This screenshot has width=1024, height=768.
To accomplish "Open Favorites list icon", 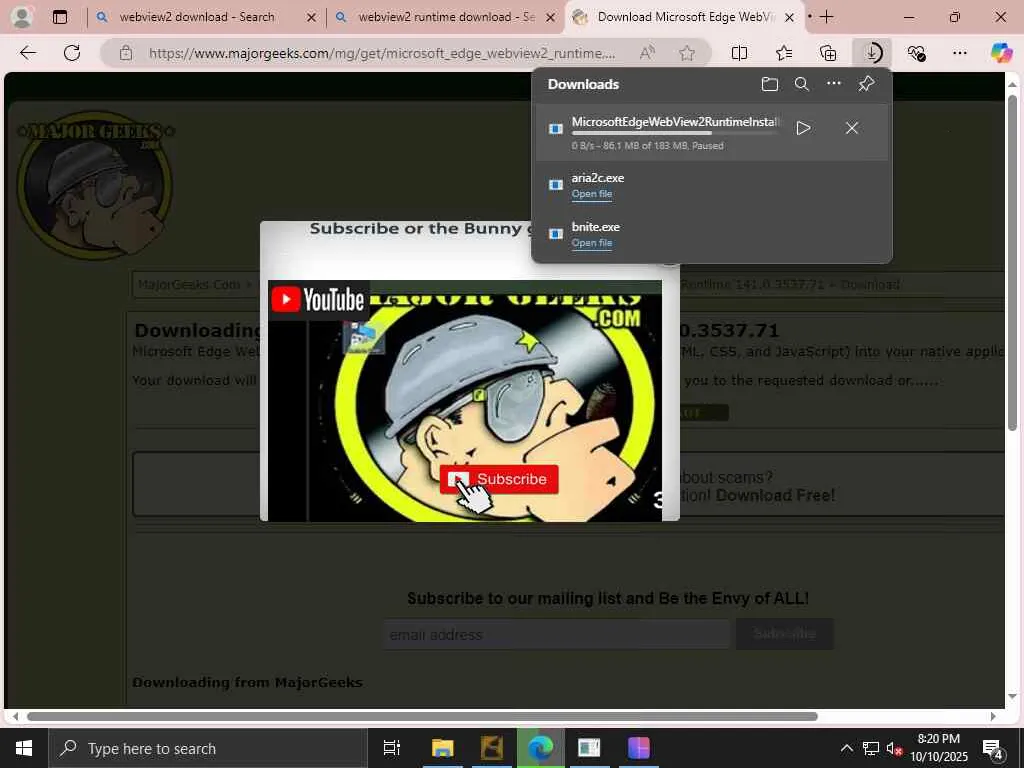I will pyautogui.click(x=784, y=53).
